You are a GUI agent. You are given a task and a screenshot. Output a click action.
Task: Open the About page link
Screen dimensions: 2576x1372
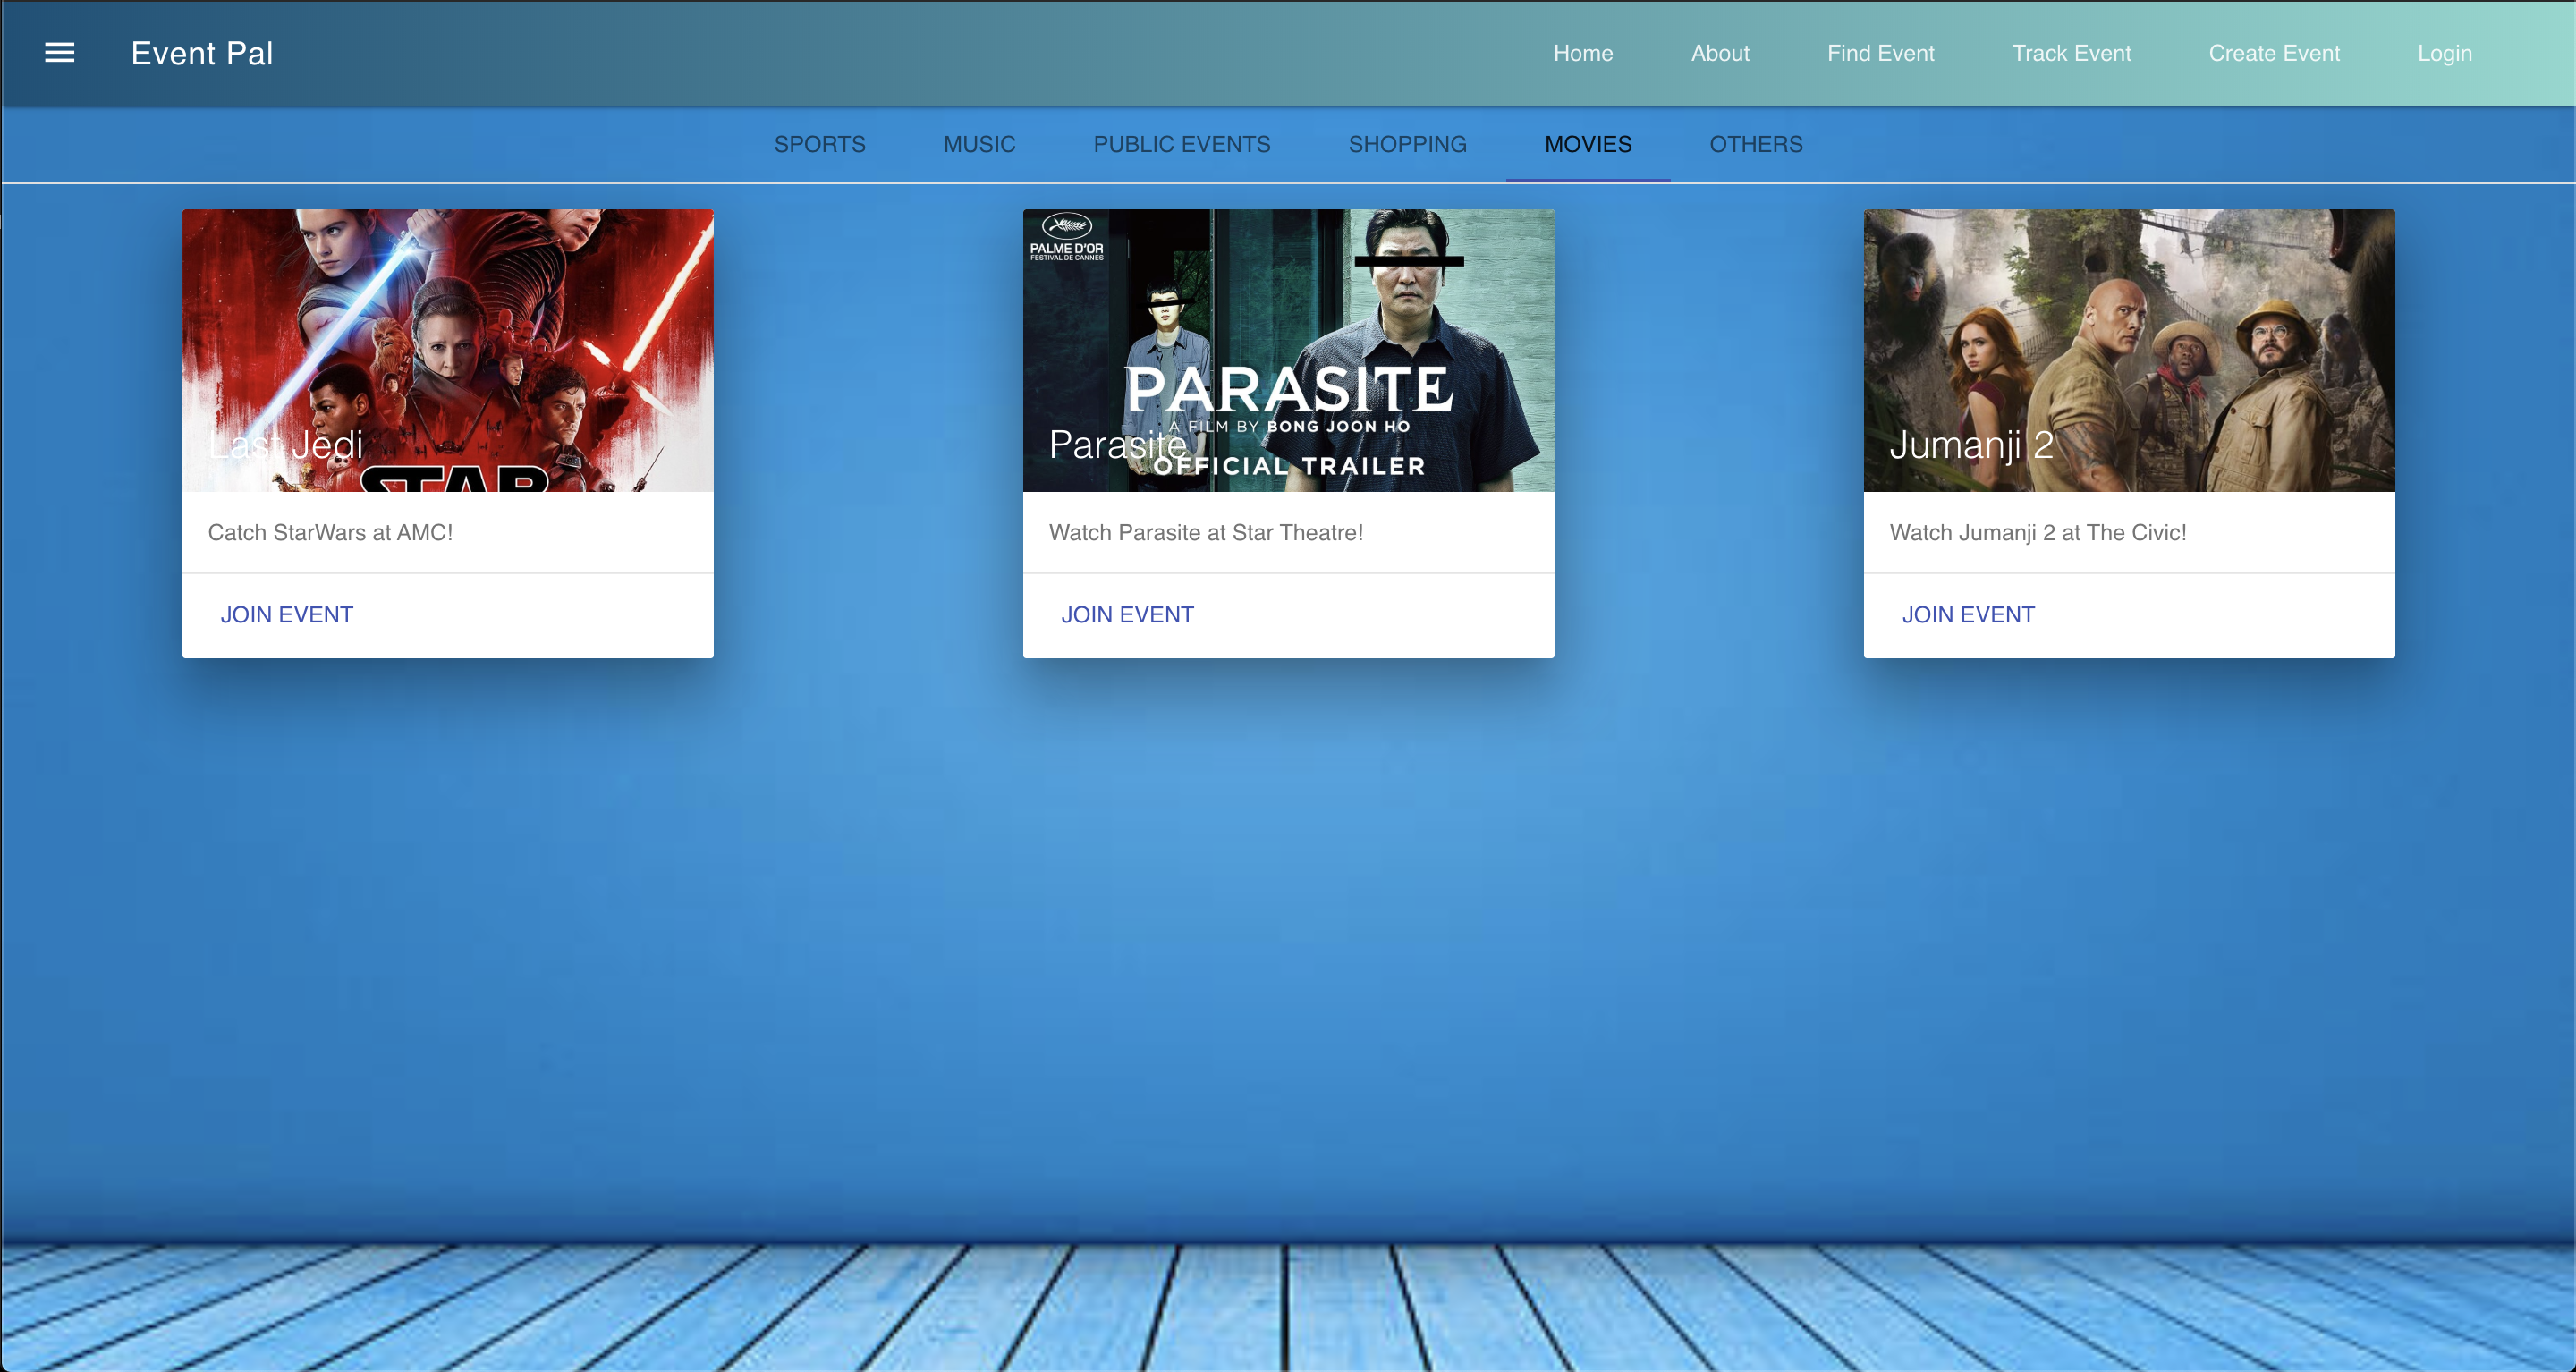[1719, 53]
